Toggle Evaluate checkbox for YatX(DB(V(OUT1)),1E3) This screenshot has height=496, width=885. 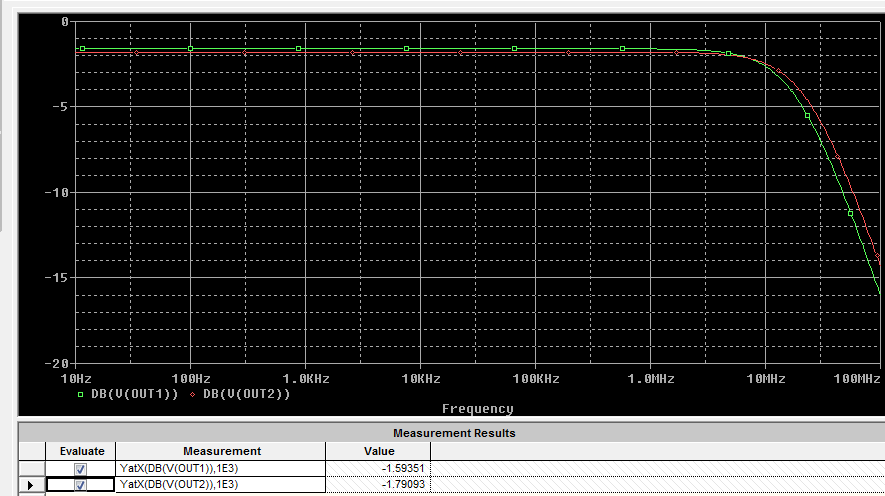tap(80, 469)
